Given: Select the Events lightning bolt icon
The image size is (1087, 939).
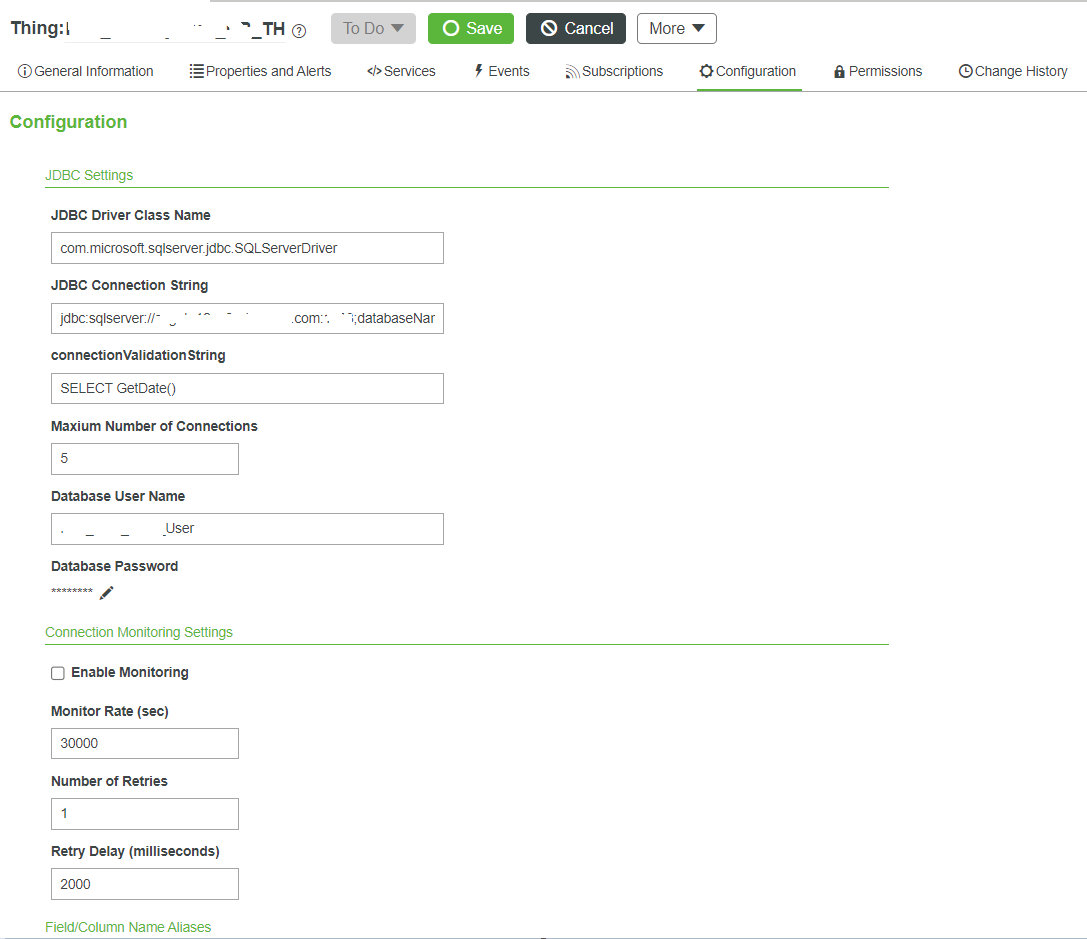Looking at the screenshot, I should click(479, 71).
